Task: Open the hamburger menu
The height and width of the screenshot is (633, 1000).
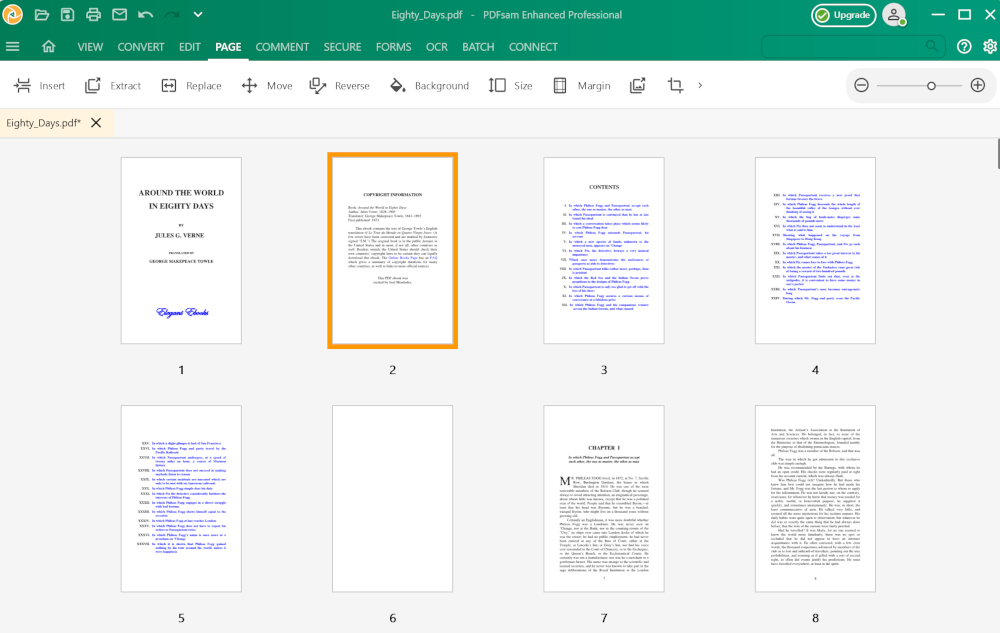Action: 13,47
